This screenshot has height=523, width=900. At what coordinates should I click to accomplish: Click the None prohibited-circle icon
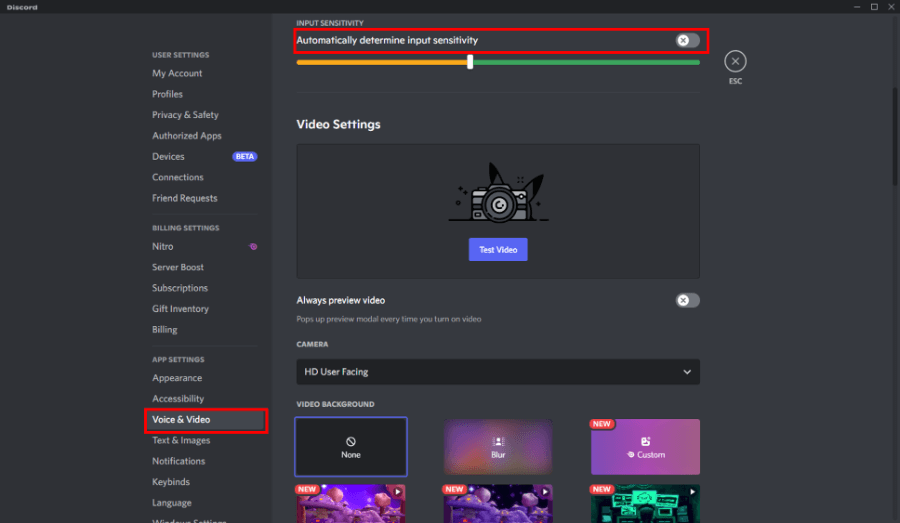click(x=351, y=441)
